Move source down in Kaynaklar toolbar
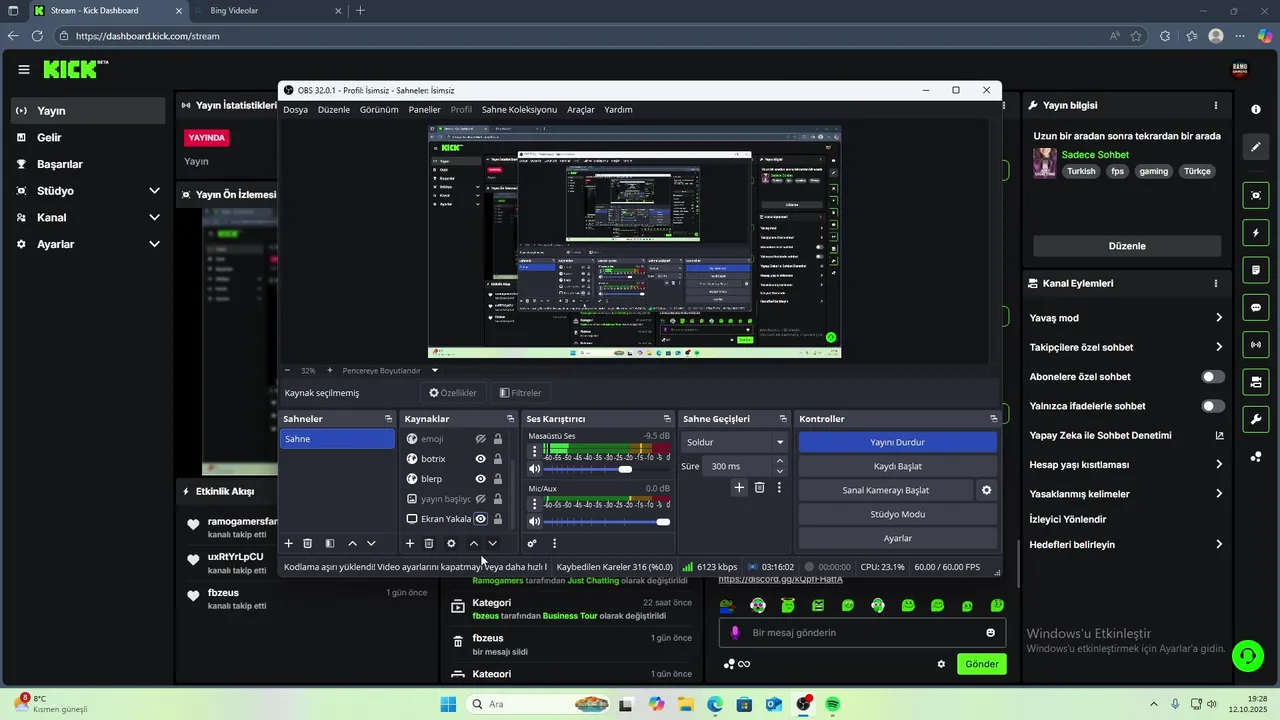1280x720 pixels. (493, 543)
